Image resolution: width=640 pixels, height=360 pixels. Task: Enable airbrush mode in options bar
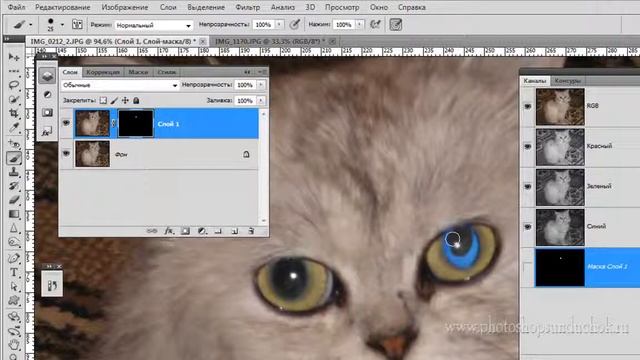[375, 24]
